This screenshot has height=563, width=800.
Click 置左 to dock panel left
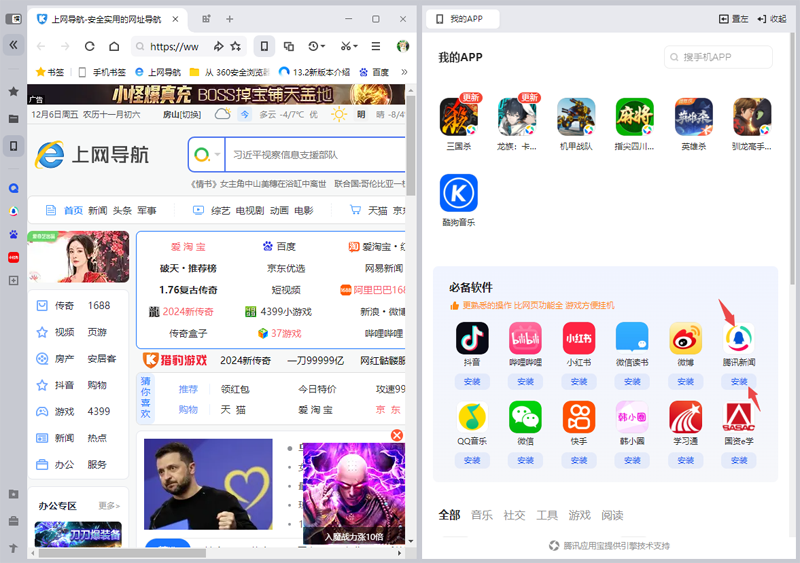point(734,19)
